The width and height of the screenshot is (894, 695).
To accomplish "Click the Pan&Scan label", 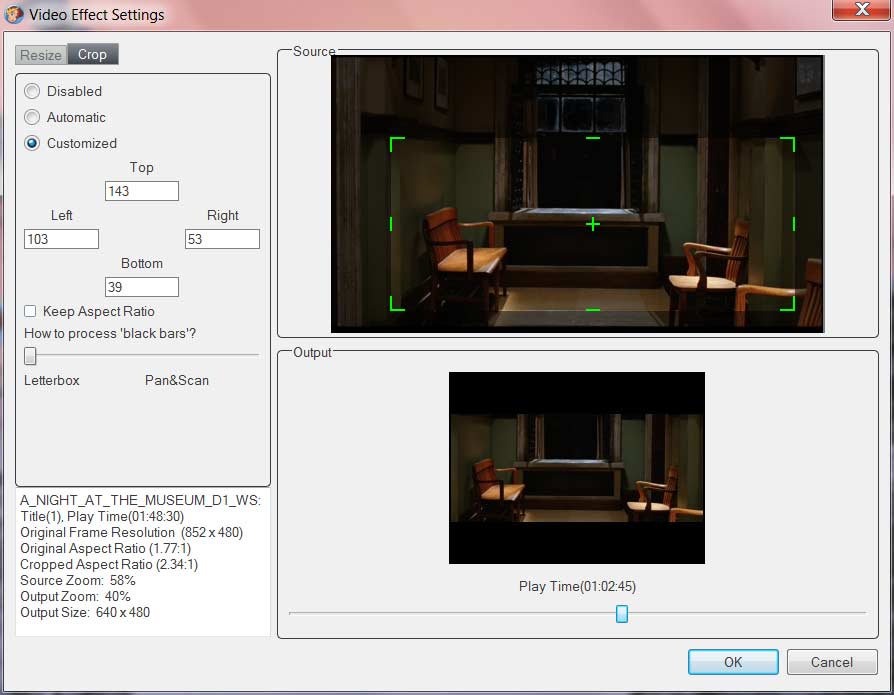I will pos(177,380).
